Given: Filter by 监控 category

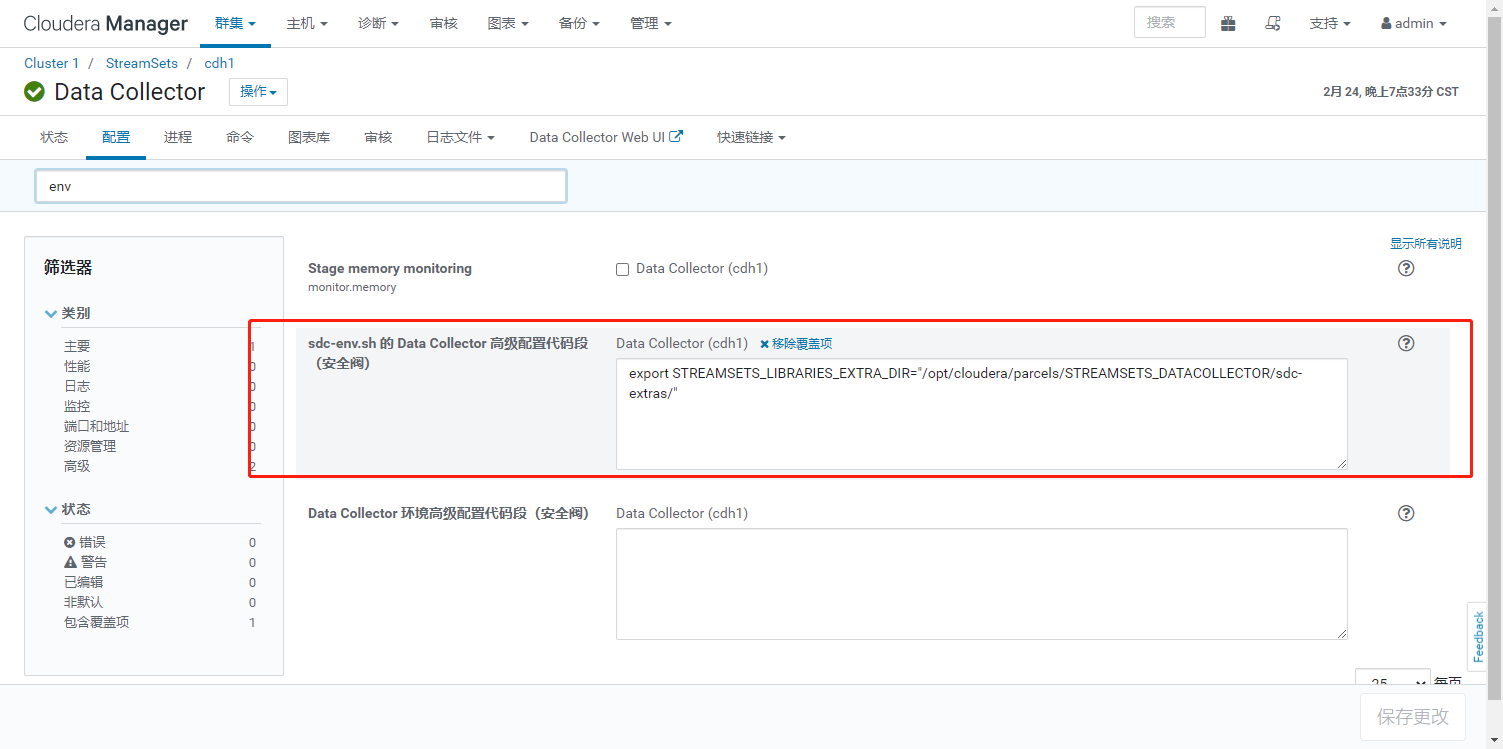Looking at the screenshot, I should point(77,406).
